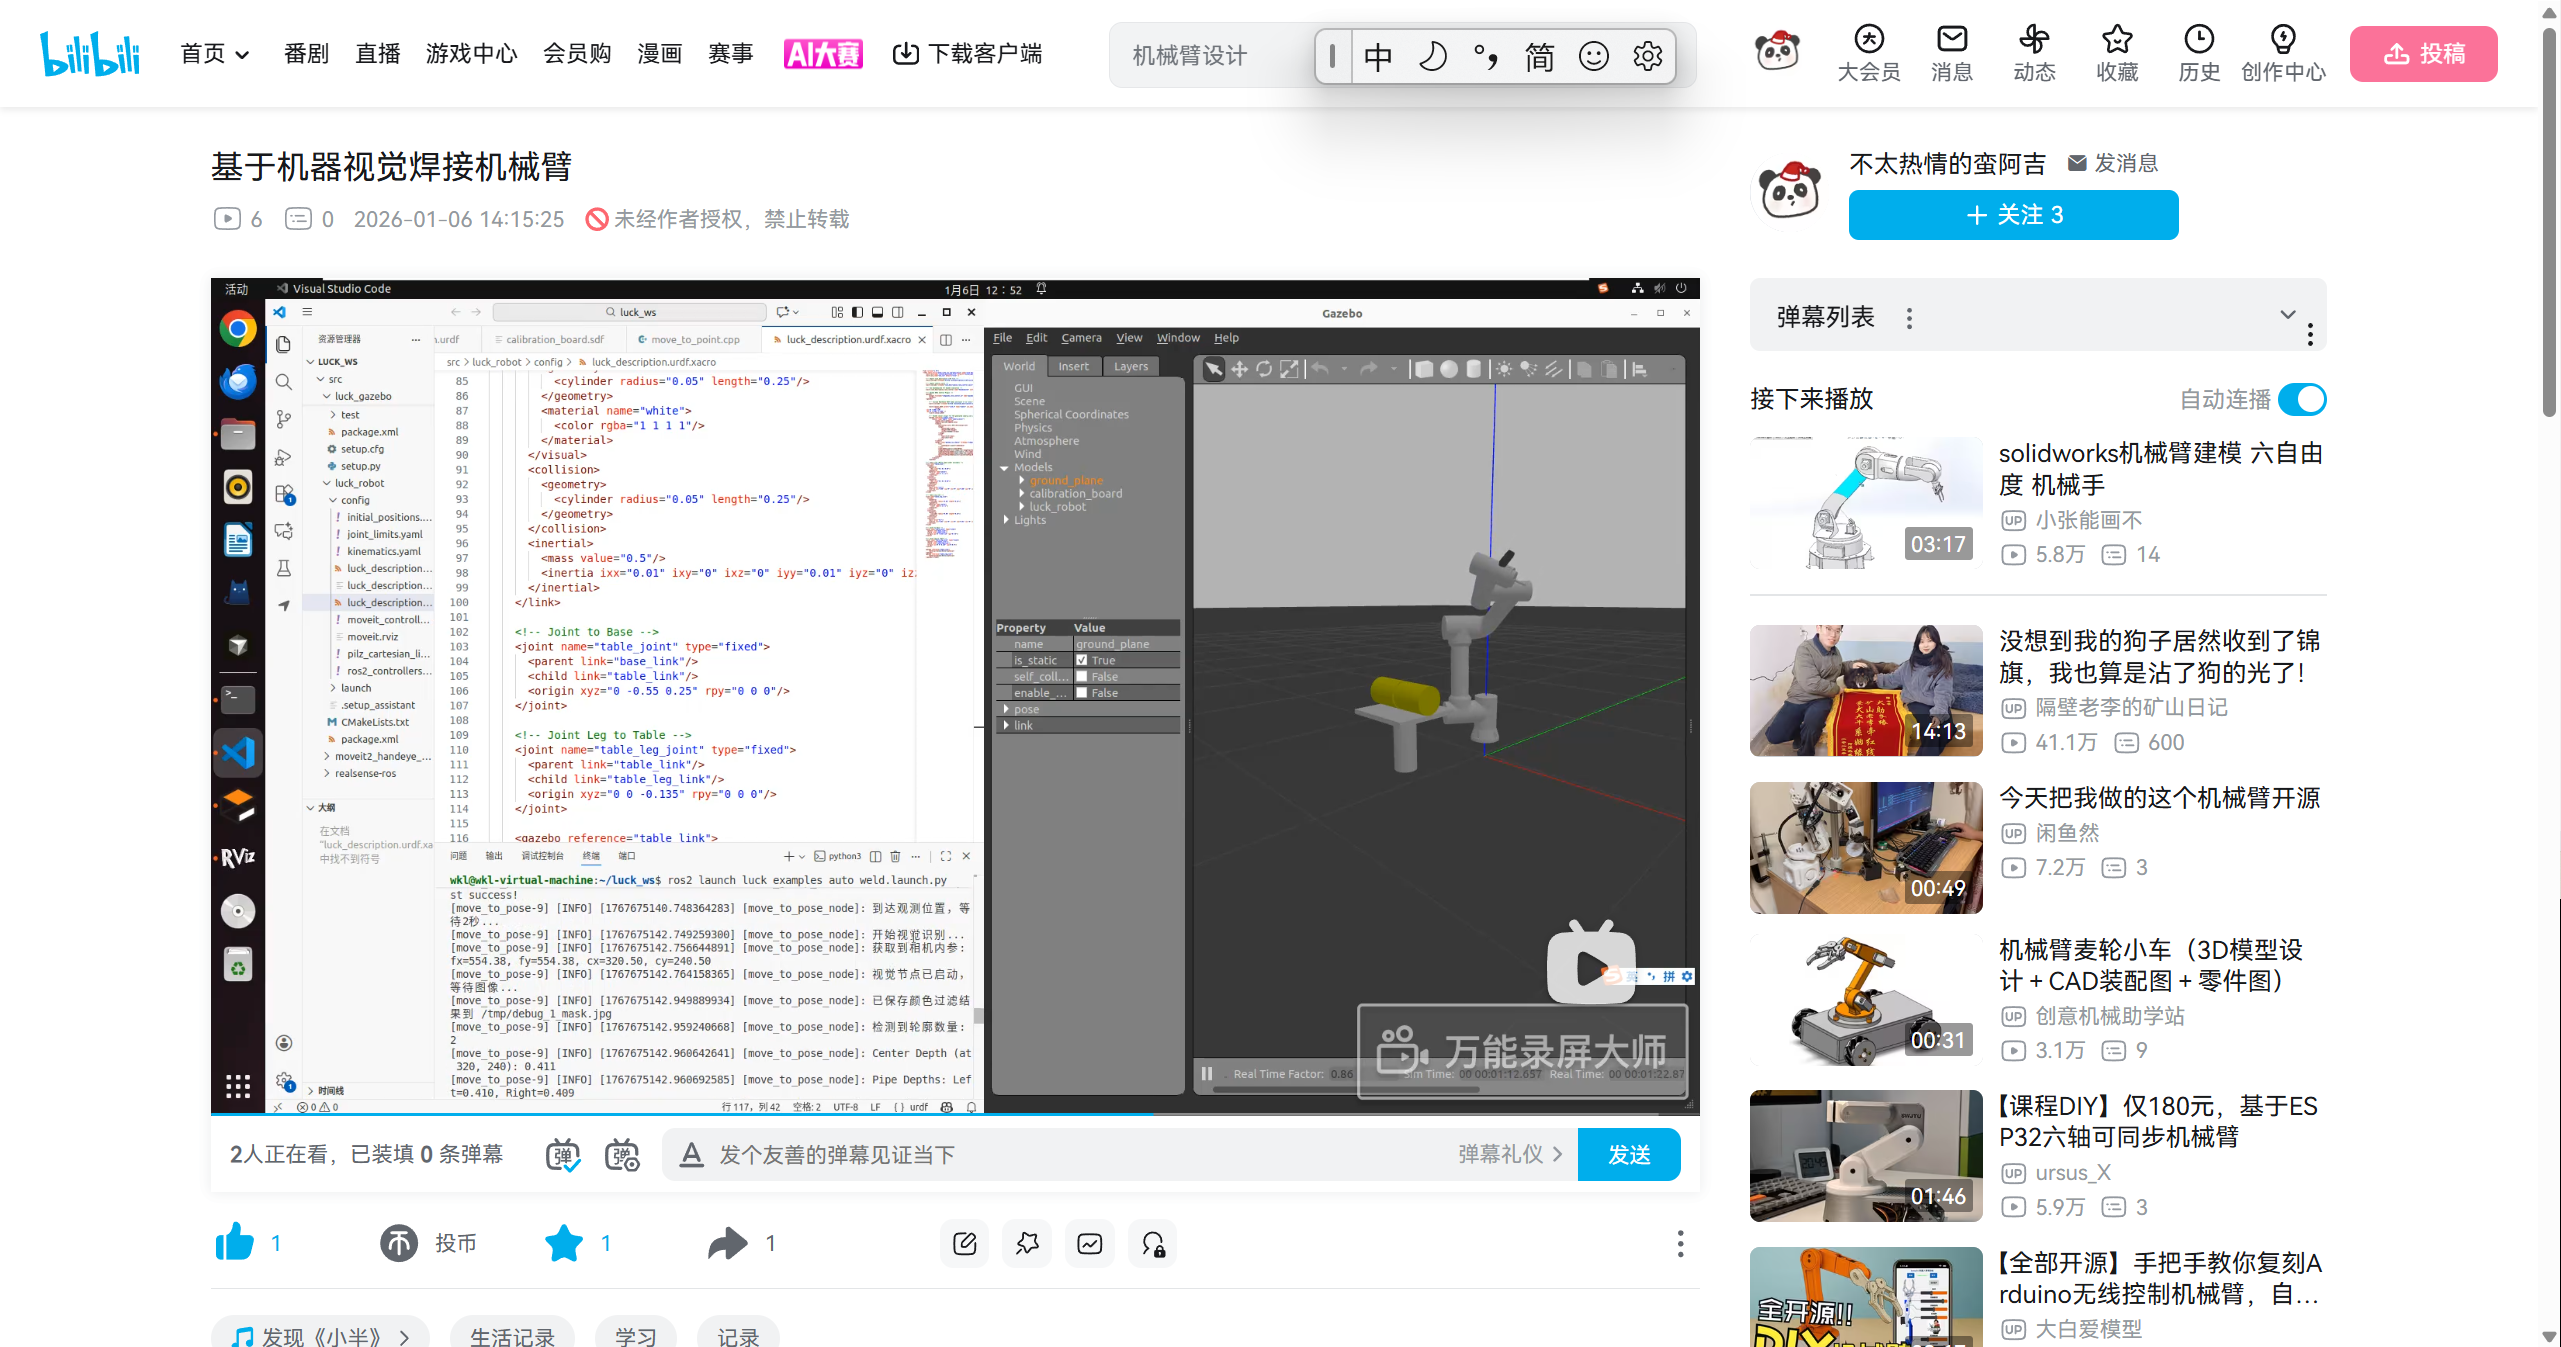Open the 直播 navigation item
The height and width of the screenshot is (1347, 2561).
coord(378,54)
